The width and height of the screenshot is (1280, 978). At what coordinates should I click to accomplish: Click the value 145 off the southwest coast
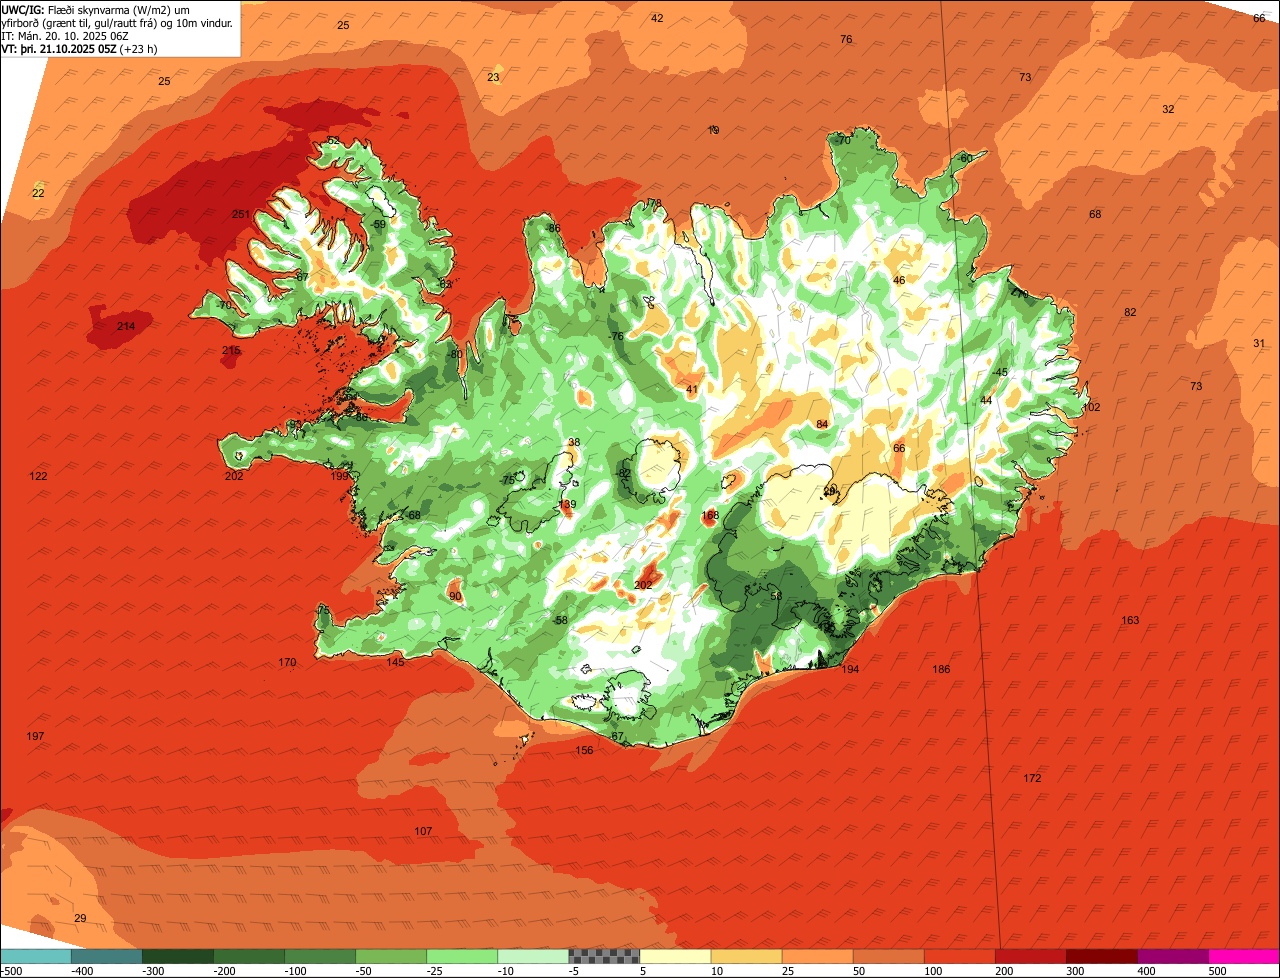point(396,662)
